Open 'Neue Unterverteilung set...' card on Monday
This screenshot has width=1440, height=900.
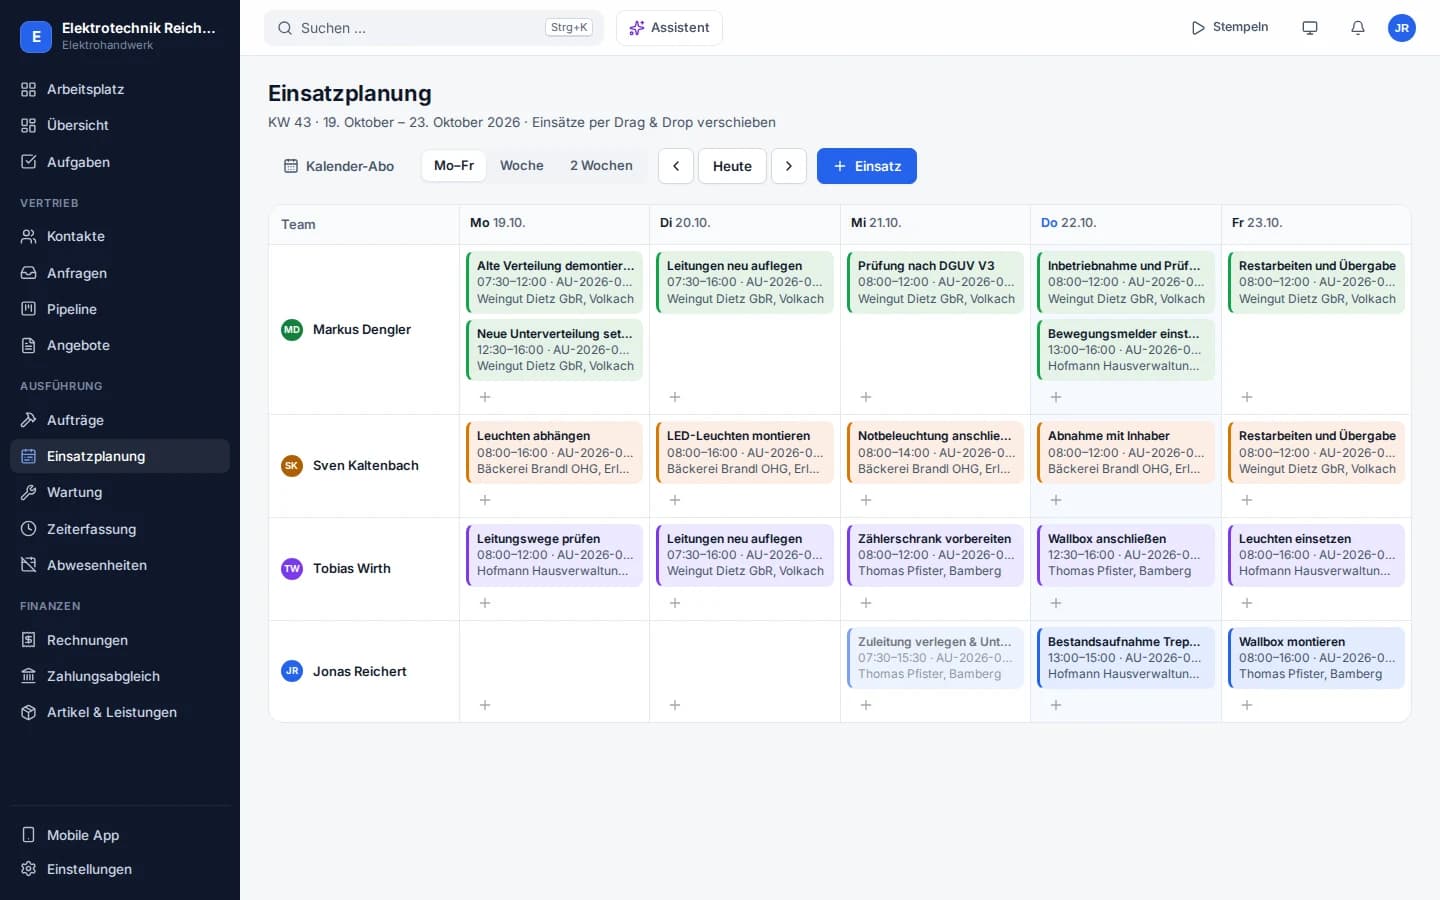click(x=555, y=350)
